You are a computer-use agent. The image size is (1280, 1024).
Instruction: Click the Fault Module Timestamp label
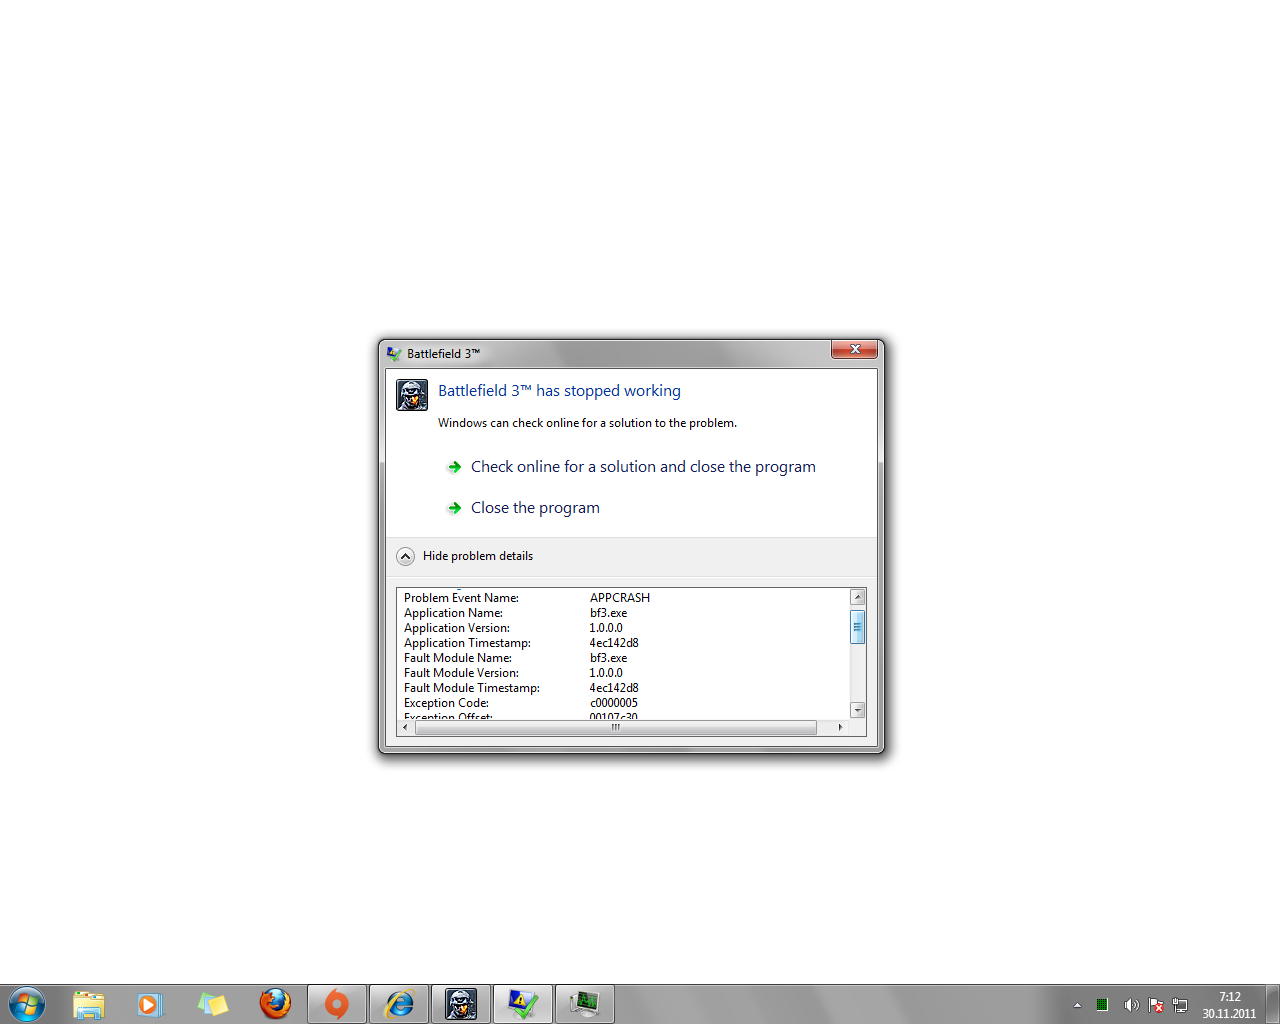472,688
